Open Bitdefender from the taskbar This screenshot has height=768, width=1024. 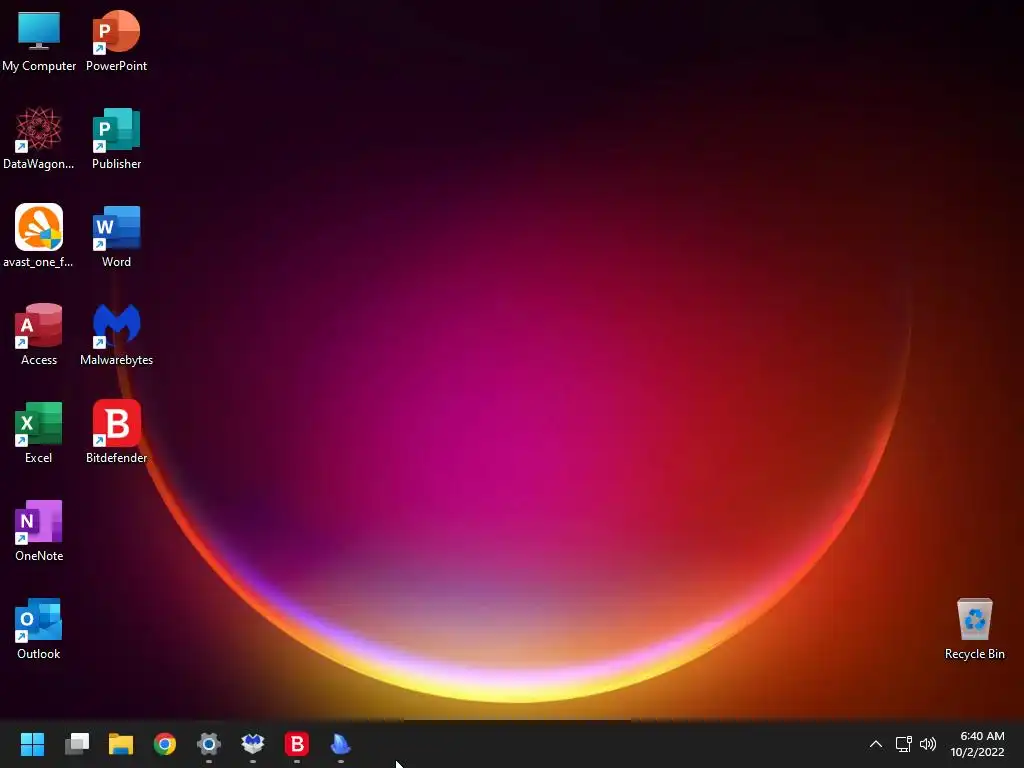coord(296,744)
